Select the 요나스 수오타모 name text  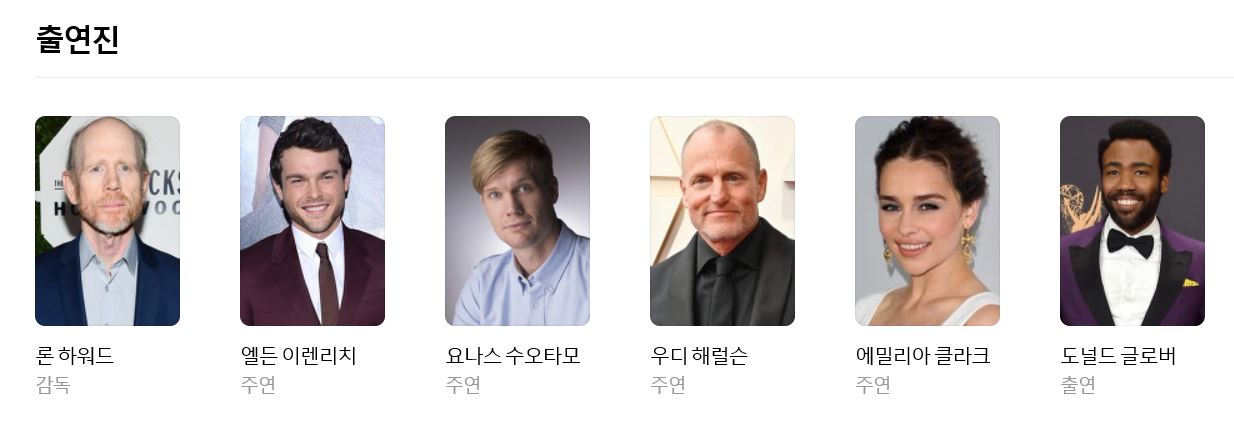click(x=513, y=356)
